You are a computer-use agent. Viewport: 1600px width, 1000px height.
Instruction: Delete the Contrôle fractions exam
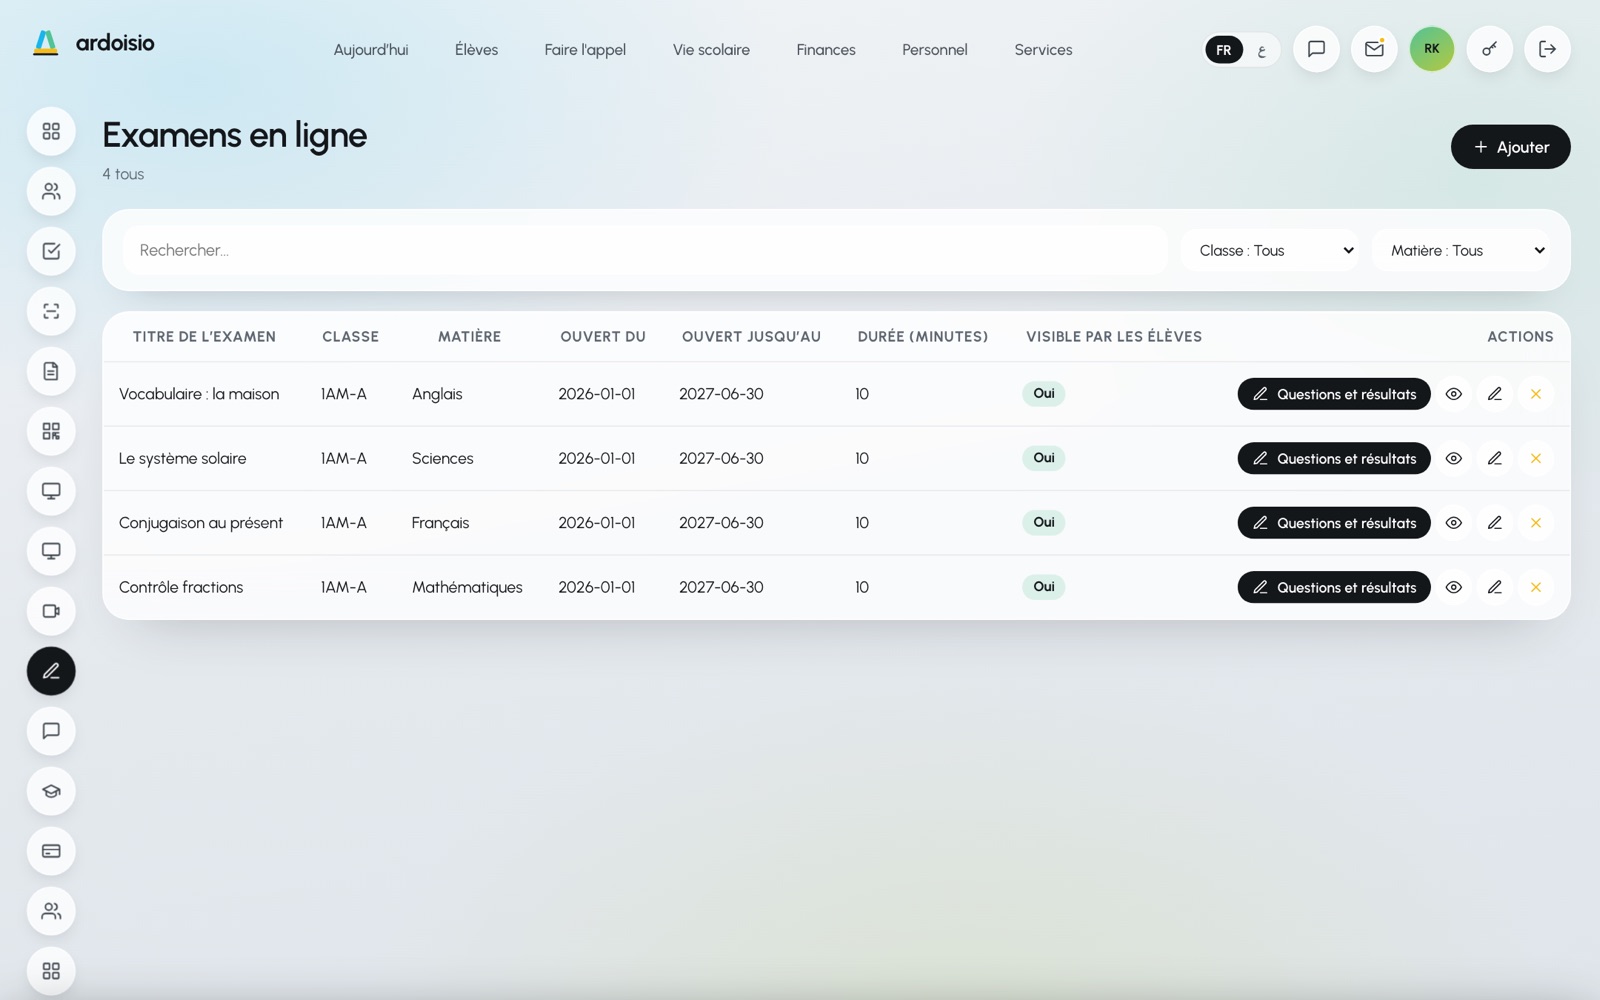coord(1536,587)
